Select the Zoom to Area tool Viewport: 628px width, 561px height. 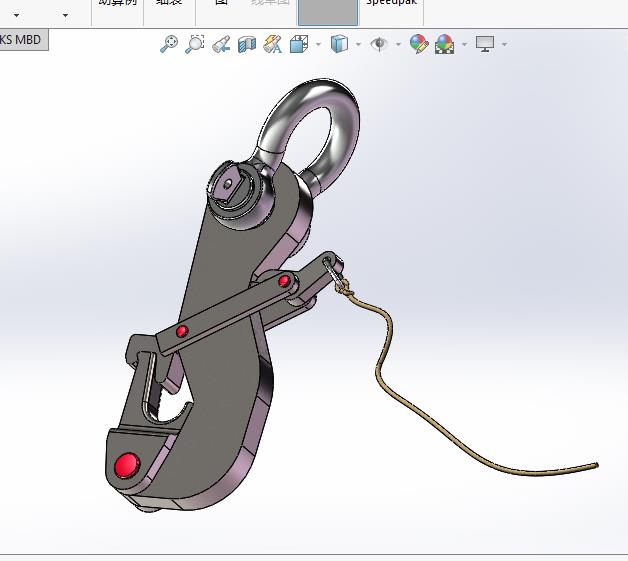tap(195, 44)
